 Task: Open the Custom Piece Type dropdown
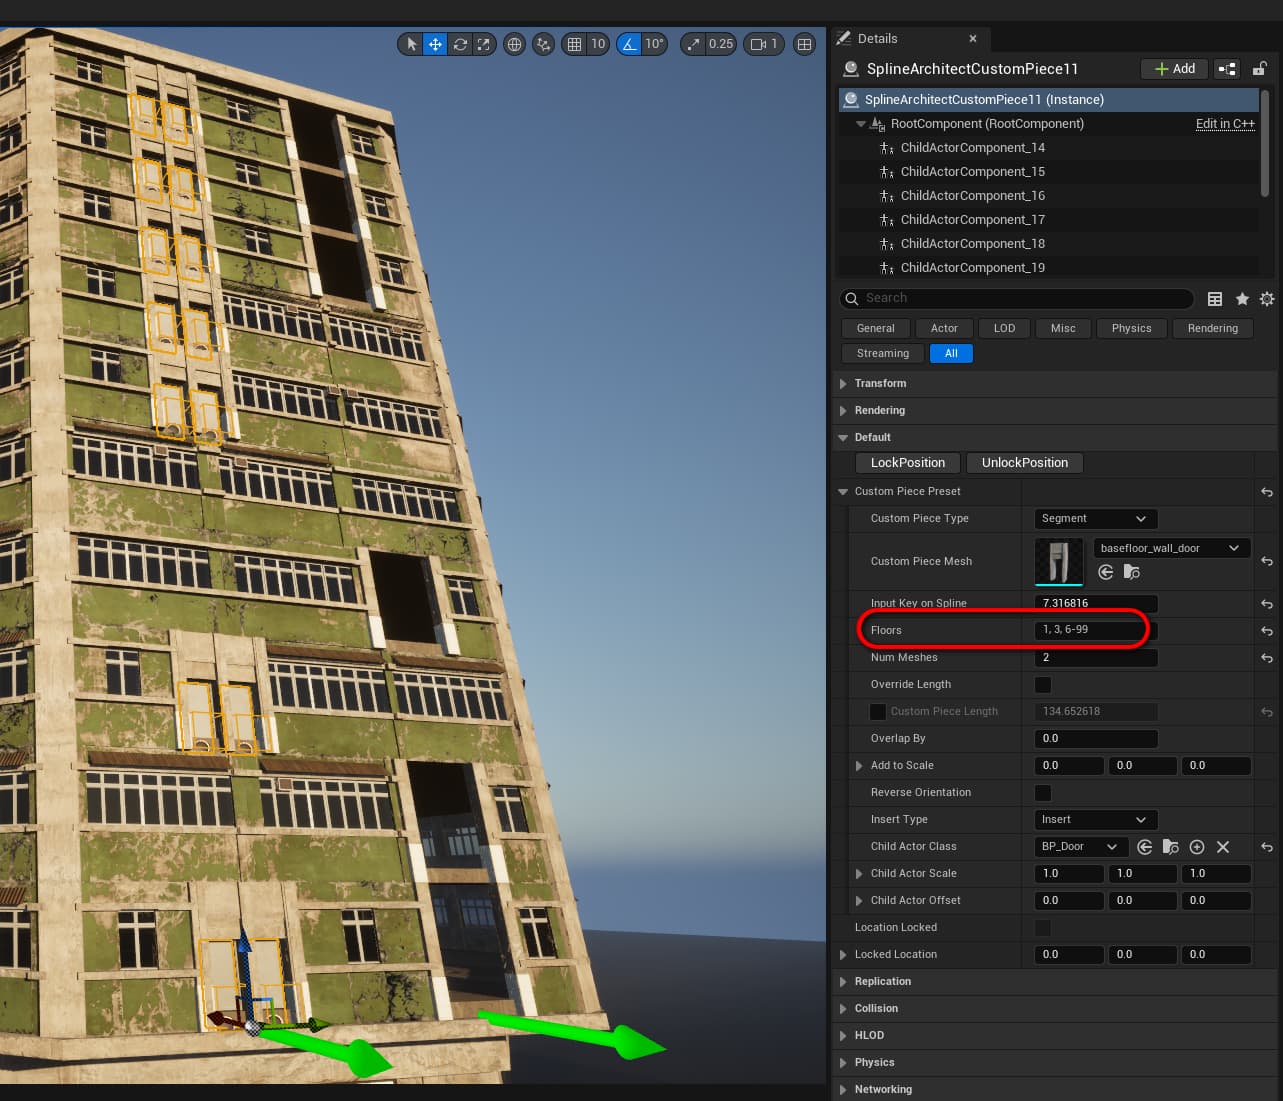[x=1094, y=519]
